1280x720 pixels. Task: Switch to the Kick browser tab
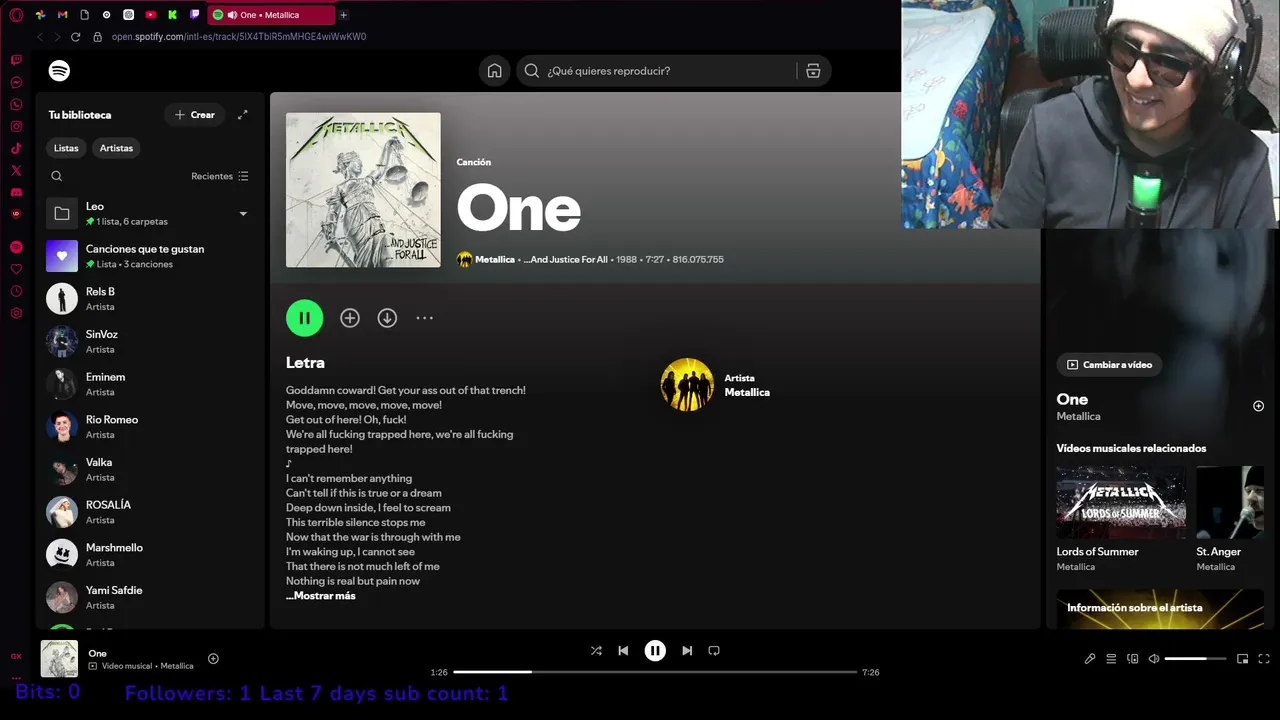(172, 15)
